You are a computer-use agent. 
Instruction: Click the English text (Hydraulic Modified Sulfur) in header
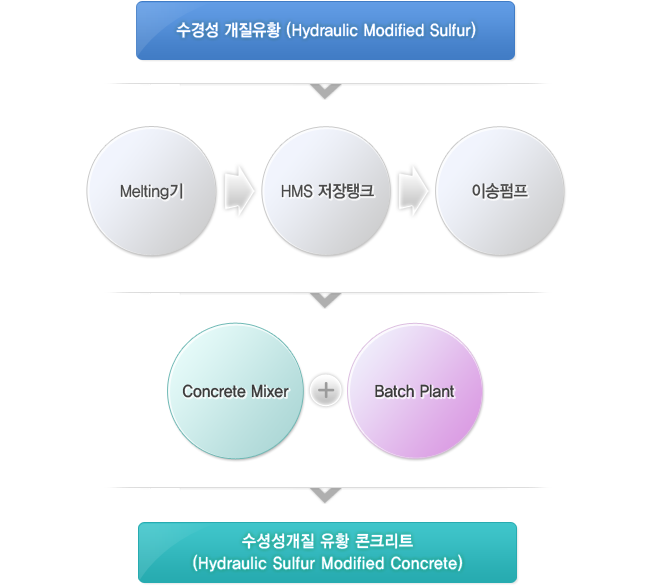[381, 31]
